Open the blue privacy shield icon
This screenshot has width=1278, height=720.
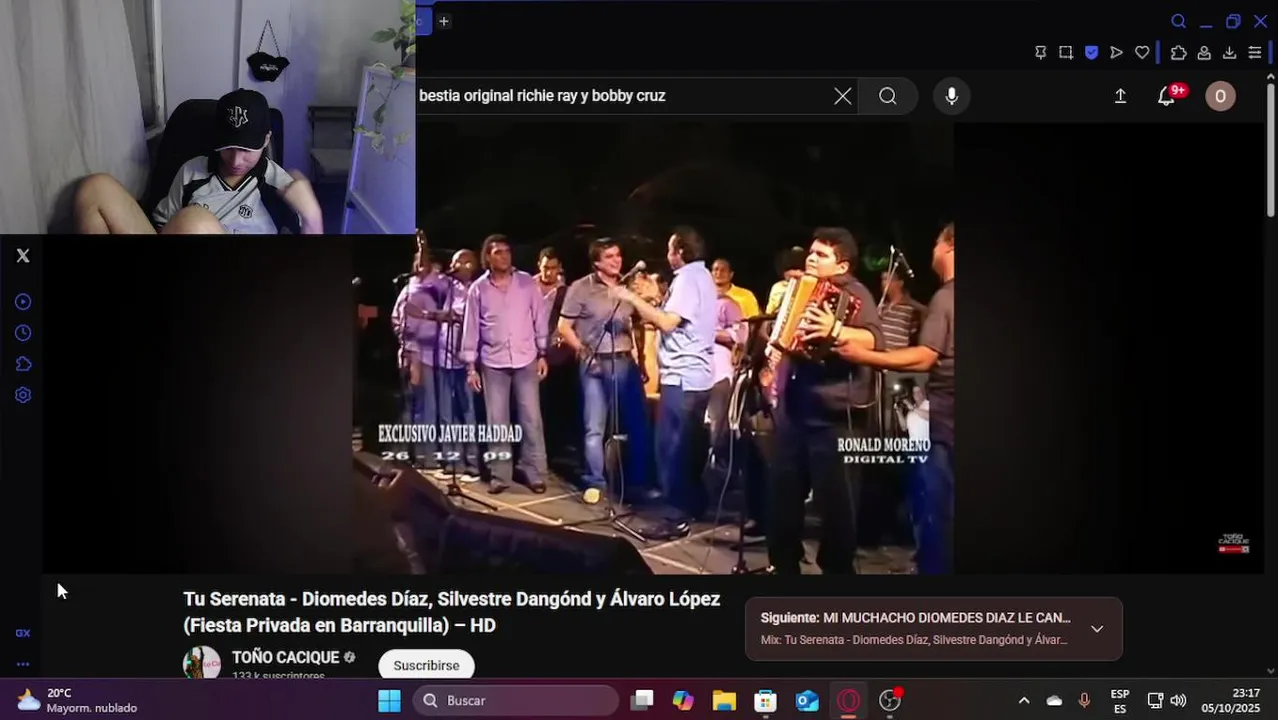point(1092,53)
